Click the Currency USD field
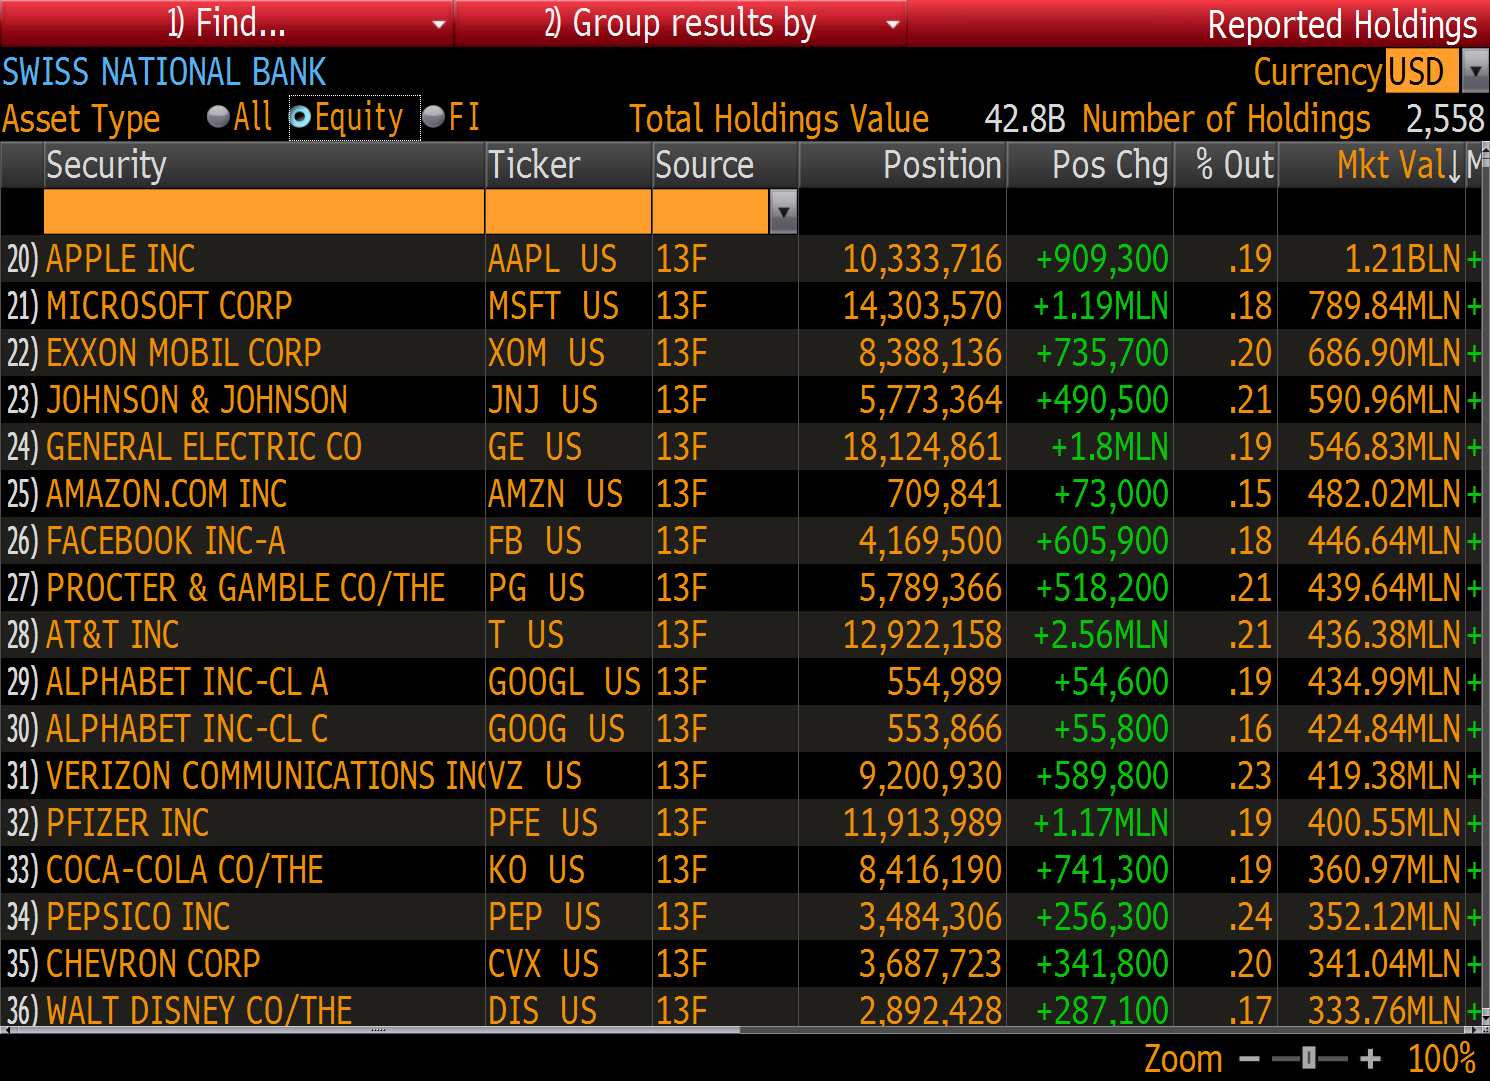The image size is (1490, 1081). 1423,72
